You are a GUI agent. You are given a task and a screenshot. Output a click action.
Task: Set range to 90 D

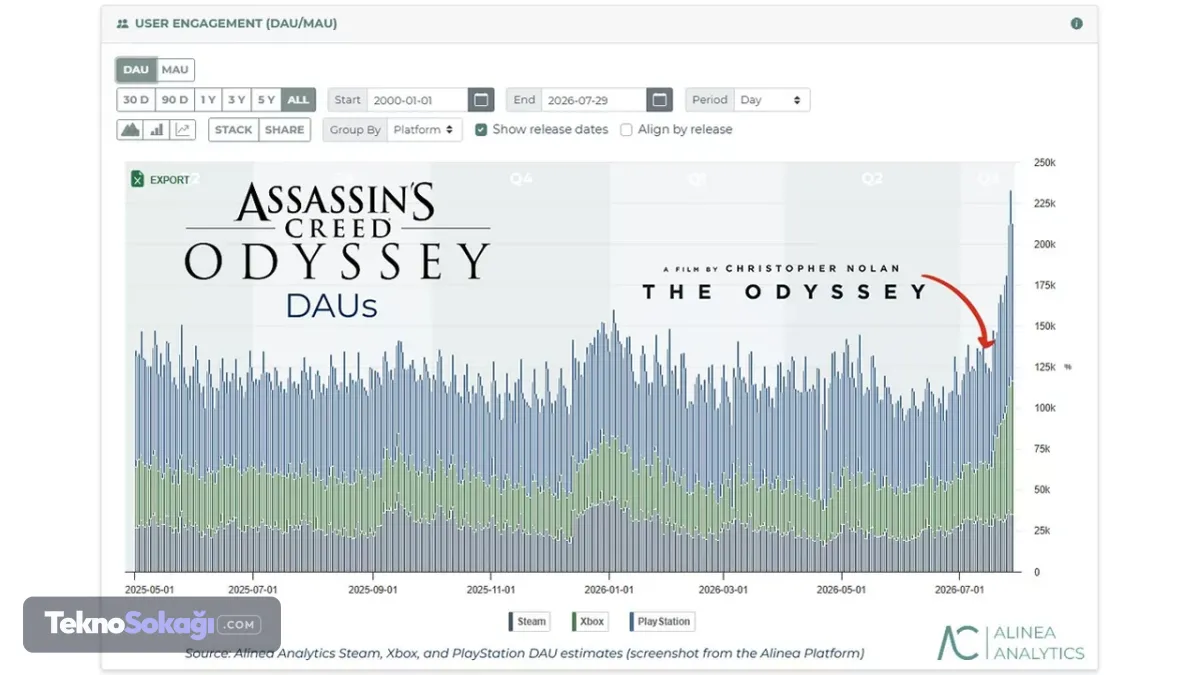tap(174, 100)
